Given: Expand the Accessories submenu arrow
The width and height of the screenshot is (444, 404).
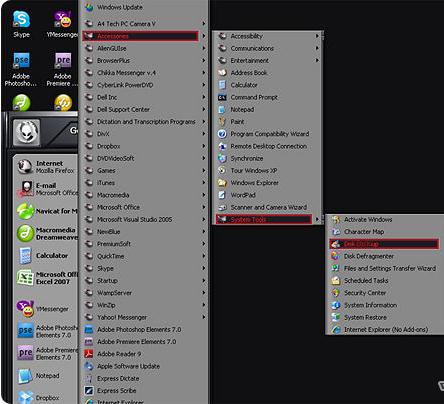Looking at the screenshot, I should click(204, 36).
